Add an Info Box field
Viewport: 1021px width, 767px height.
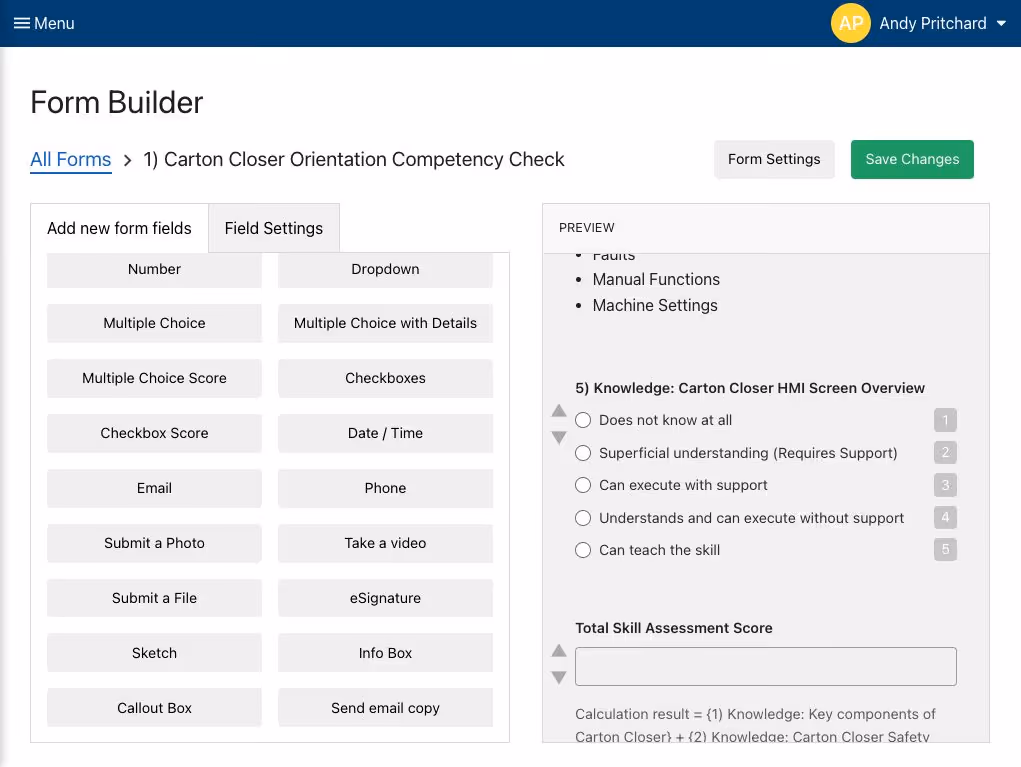point(385,653)
